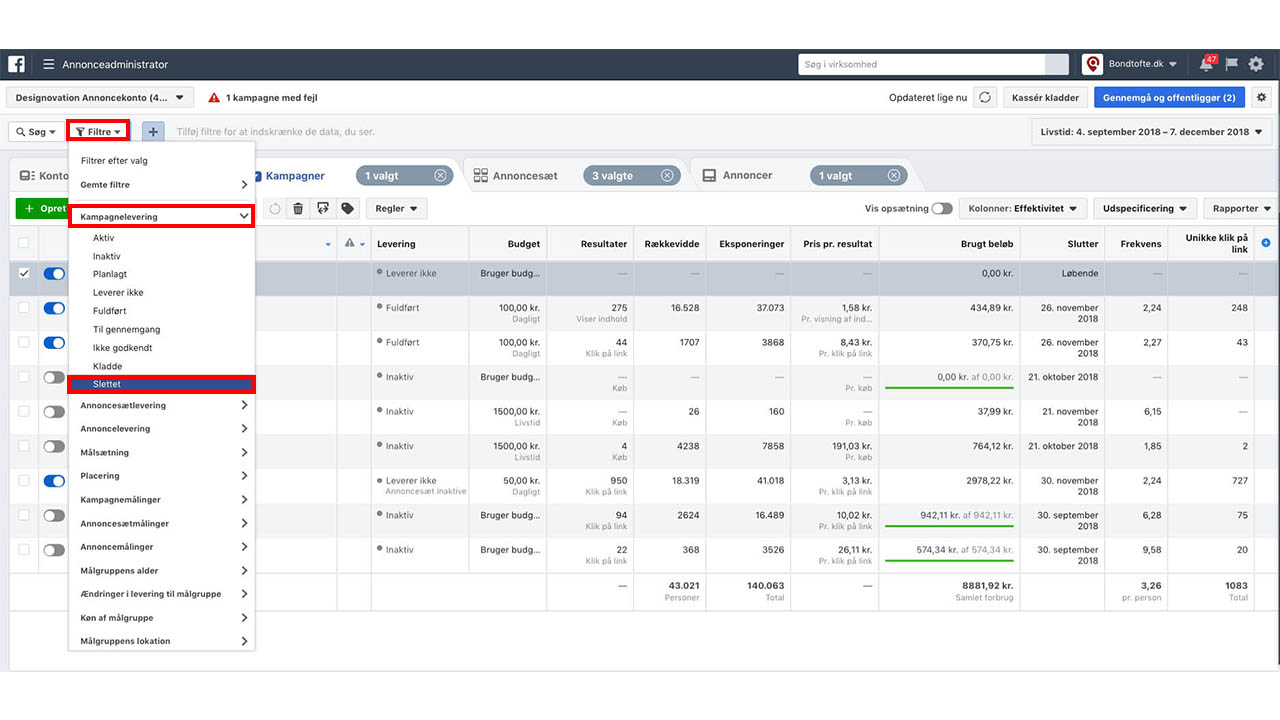Viewport: 1280px width, 720px height.
Task: Click the tag icon in toolbar
Action: [x=347, y=209]
